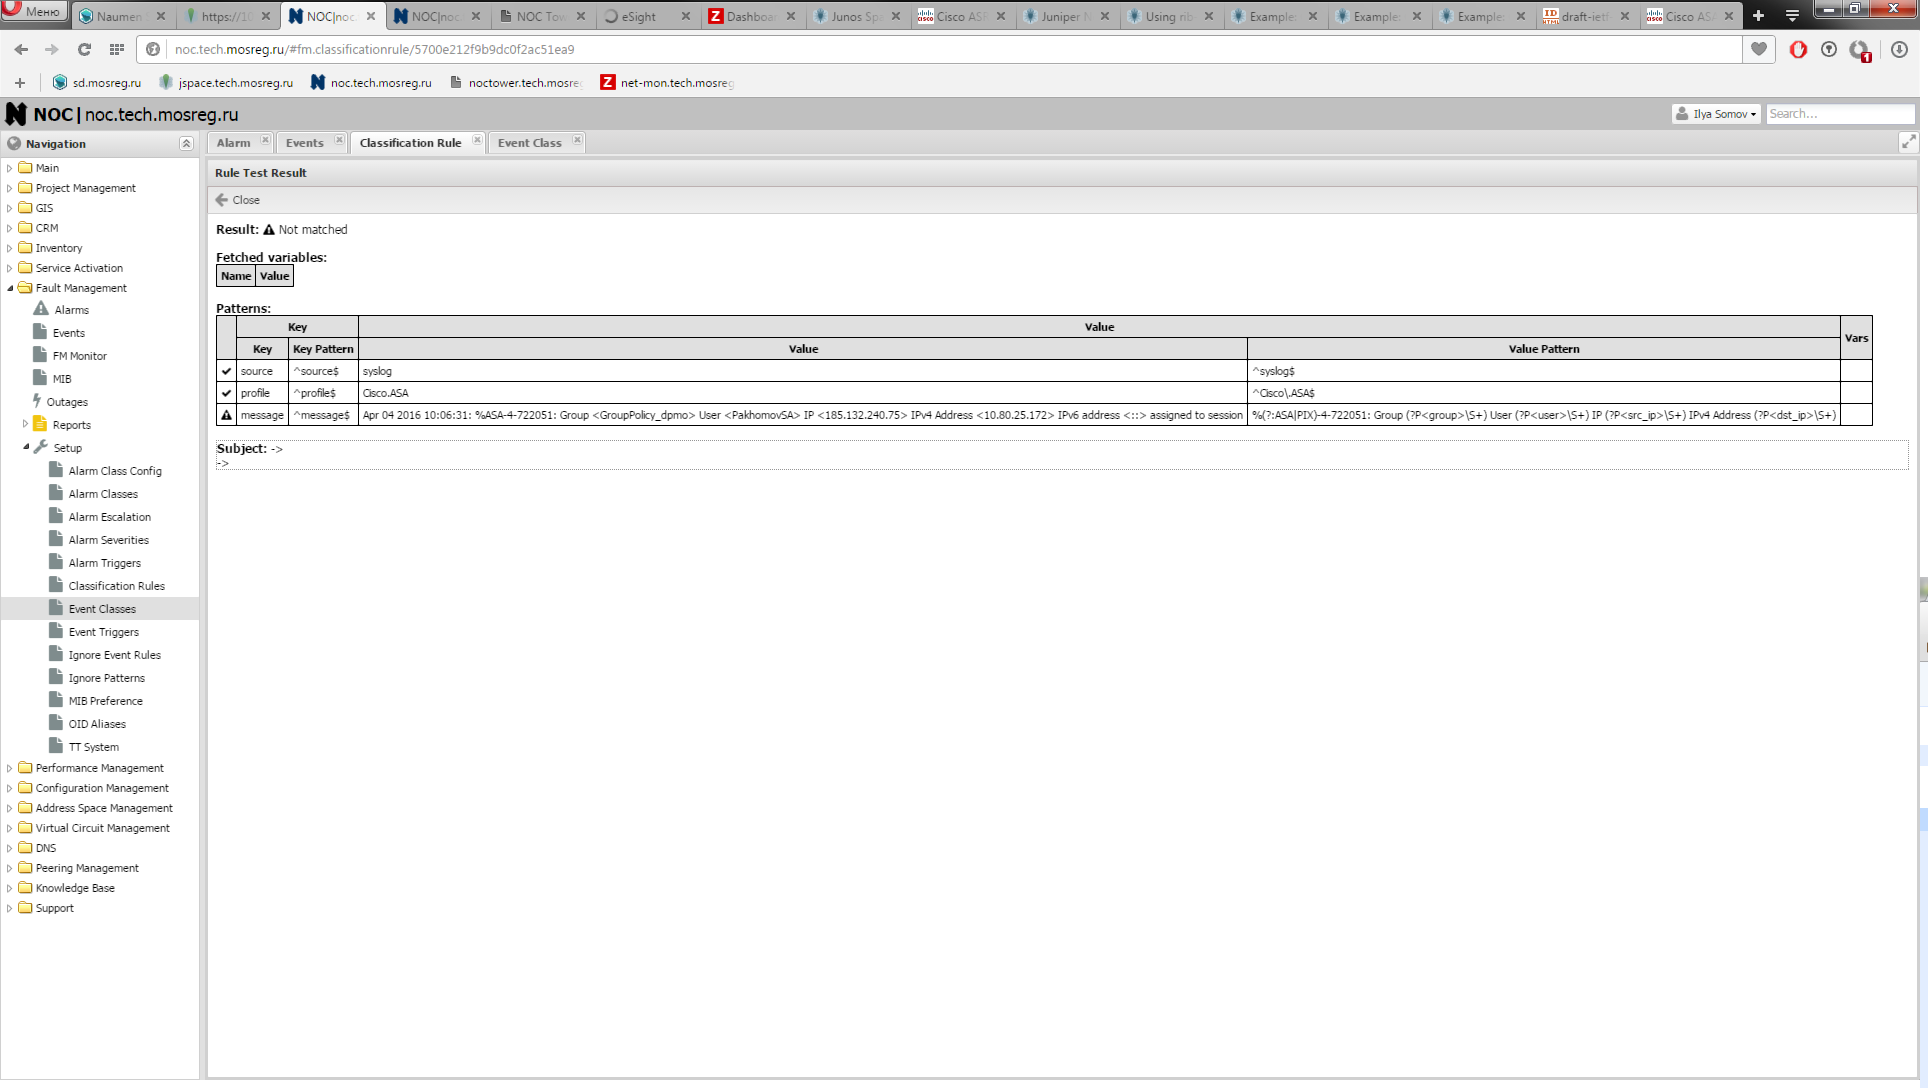This screenshot has width=1928, height=1088.
Task: Click the bookmark heart icon in the address bar
Action: tap(1759, 49)
